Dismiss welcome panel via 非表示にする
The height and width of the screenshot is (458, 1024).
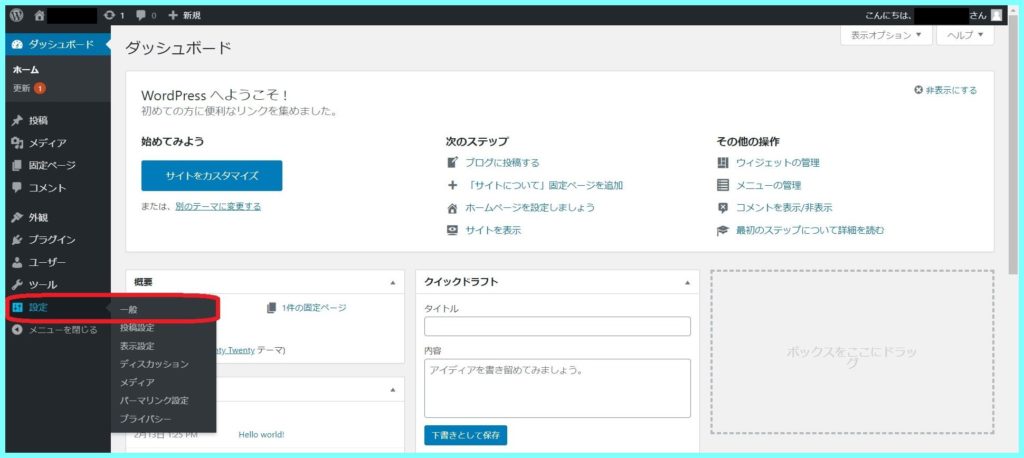(946, 90)
